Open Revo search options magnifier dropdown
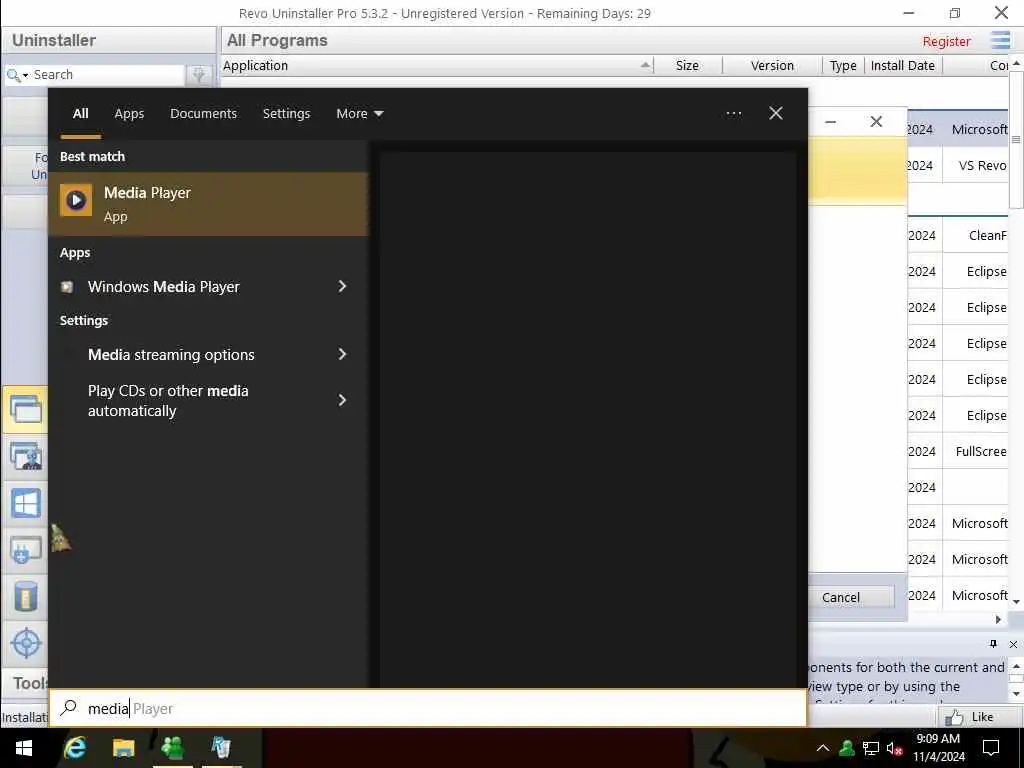1024x768 pixels. [x=17, y=75]
